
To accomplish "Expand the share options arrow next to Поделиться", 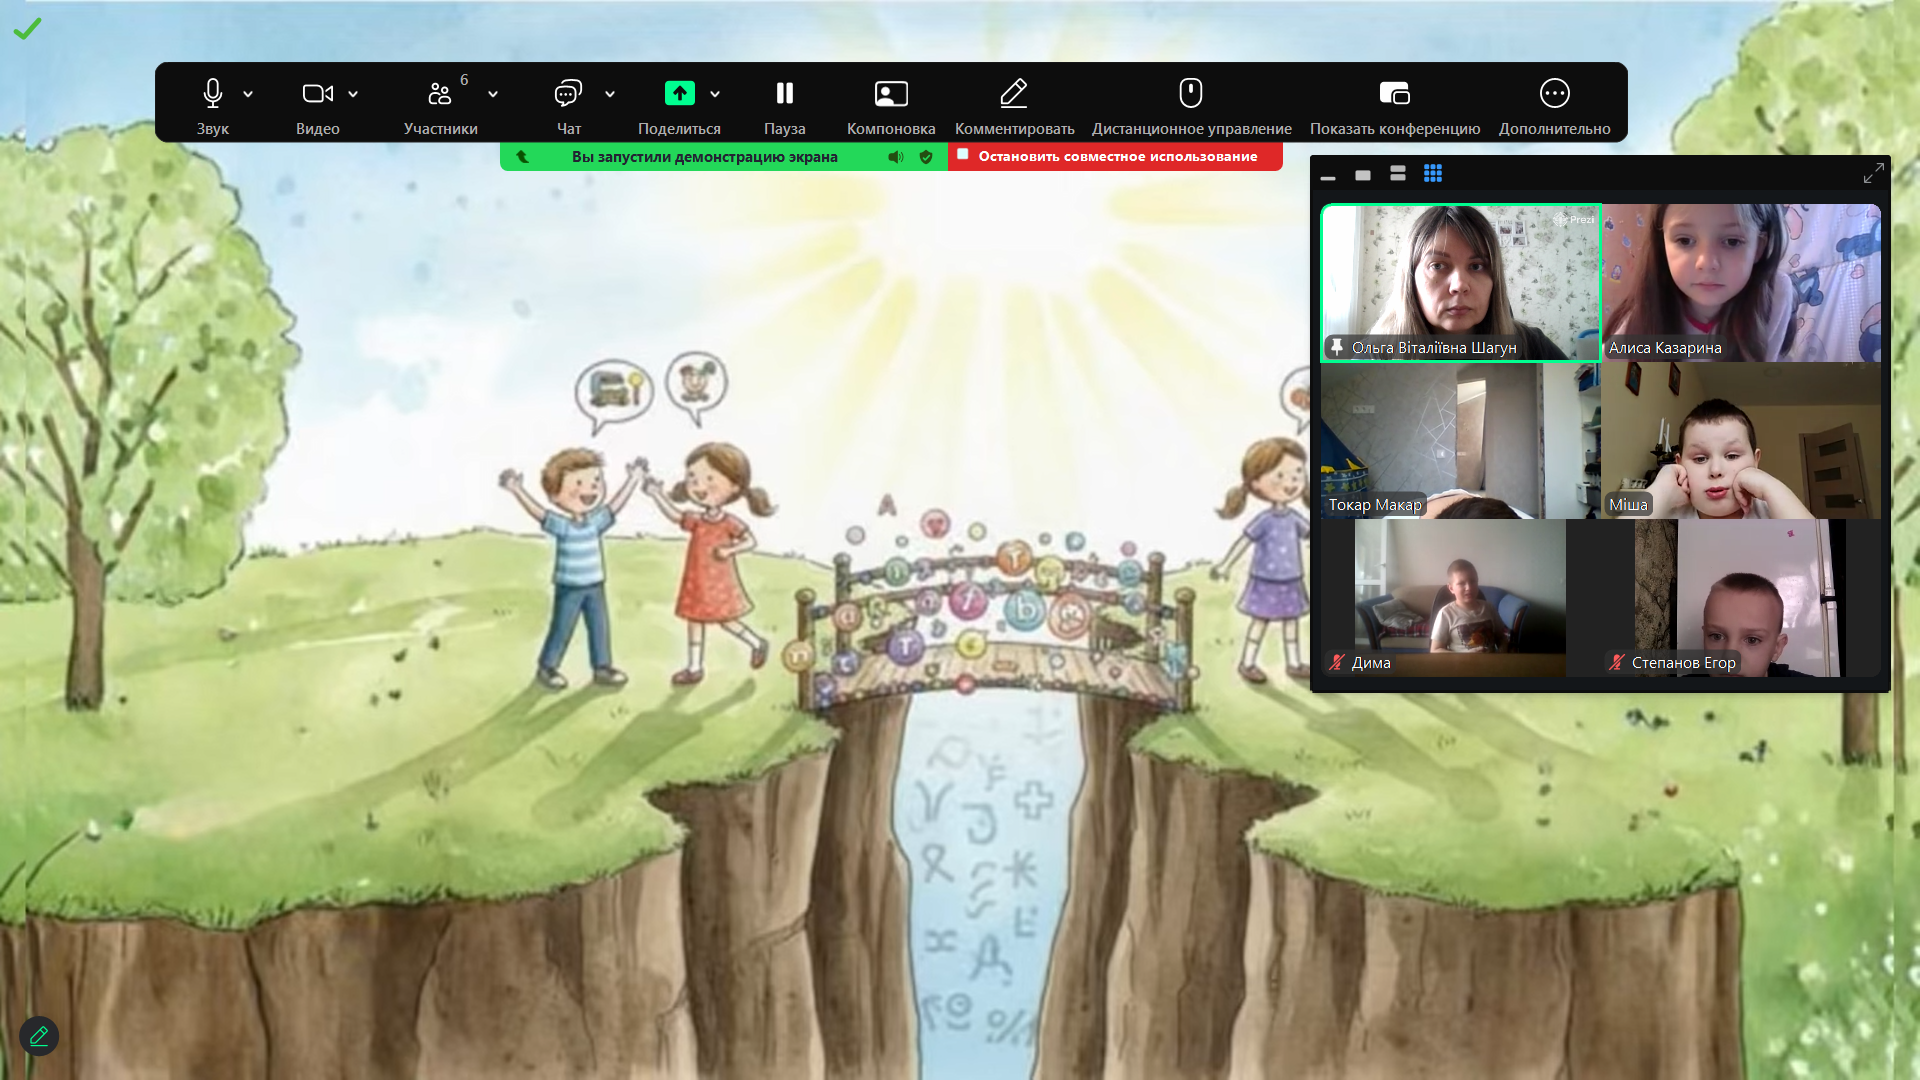I will click(715, 94).
